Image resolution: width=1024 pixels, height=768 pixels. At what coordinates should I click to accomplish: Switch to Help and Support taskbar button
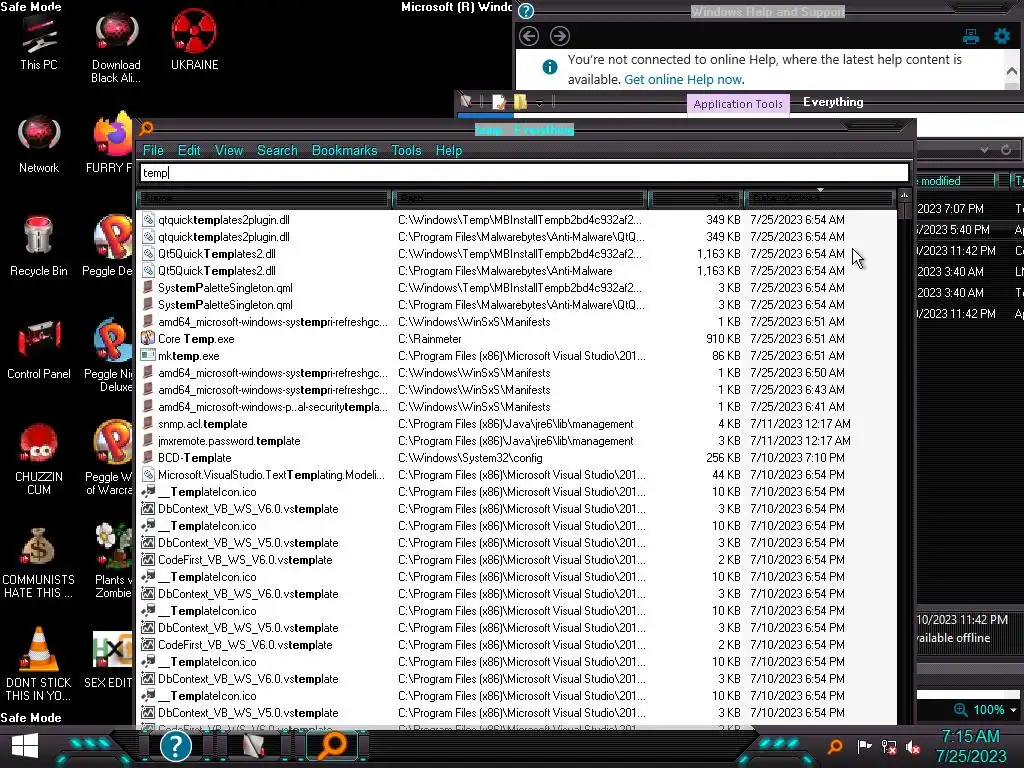click(x=176, y=746)
